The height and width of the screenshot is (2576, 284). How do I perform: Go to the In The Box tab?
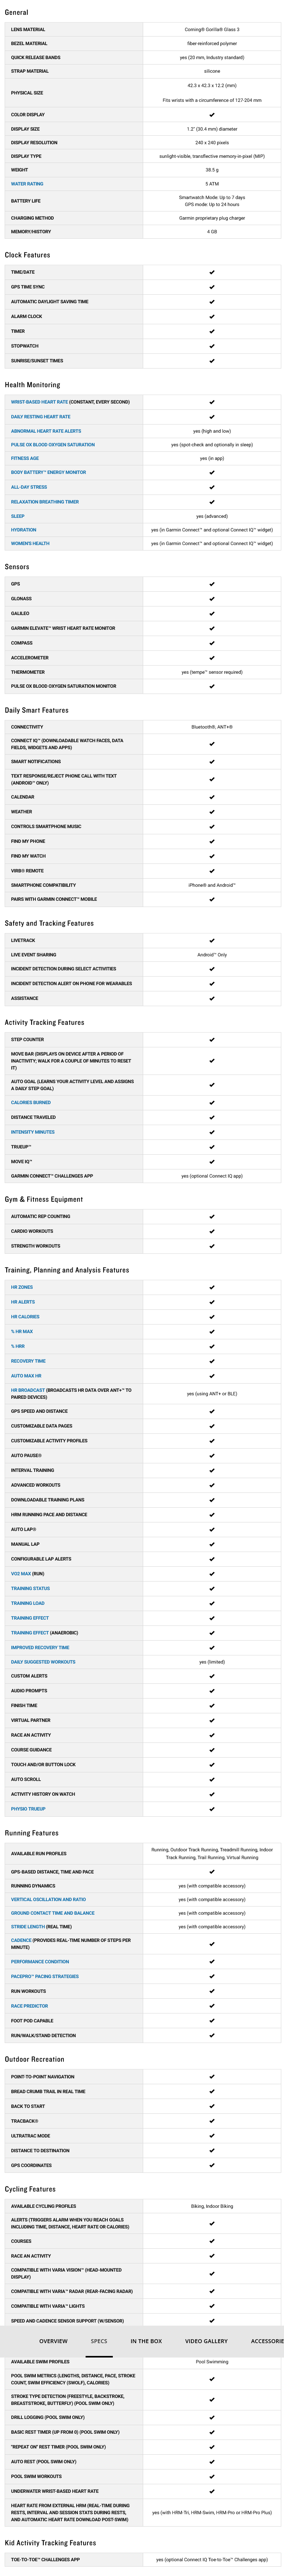point(146,2341)
